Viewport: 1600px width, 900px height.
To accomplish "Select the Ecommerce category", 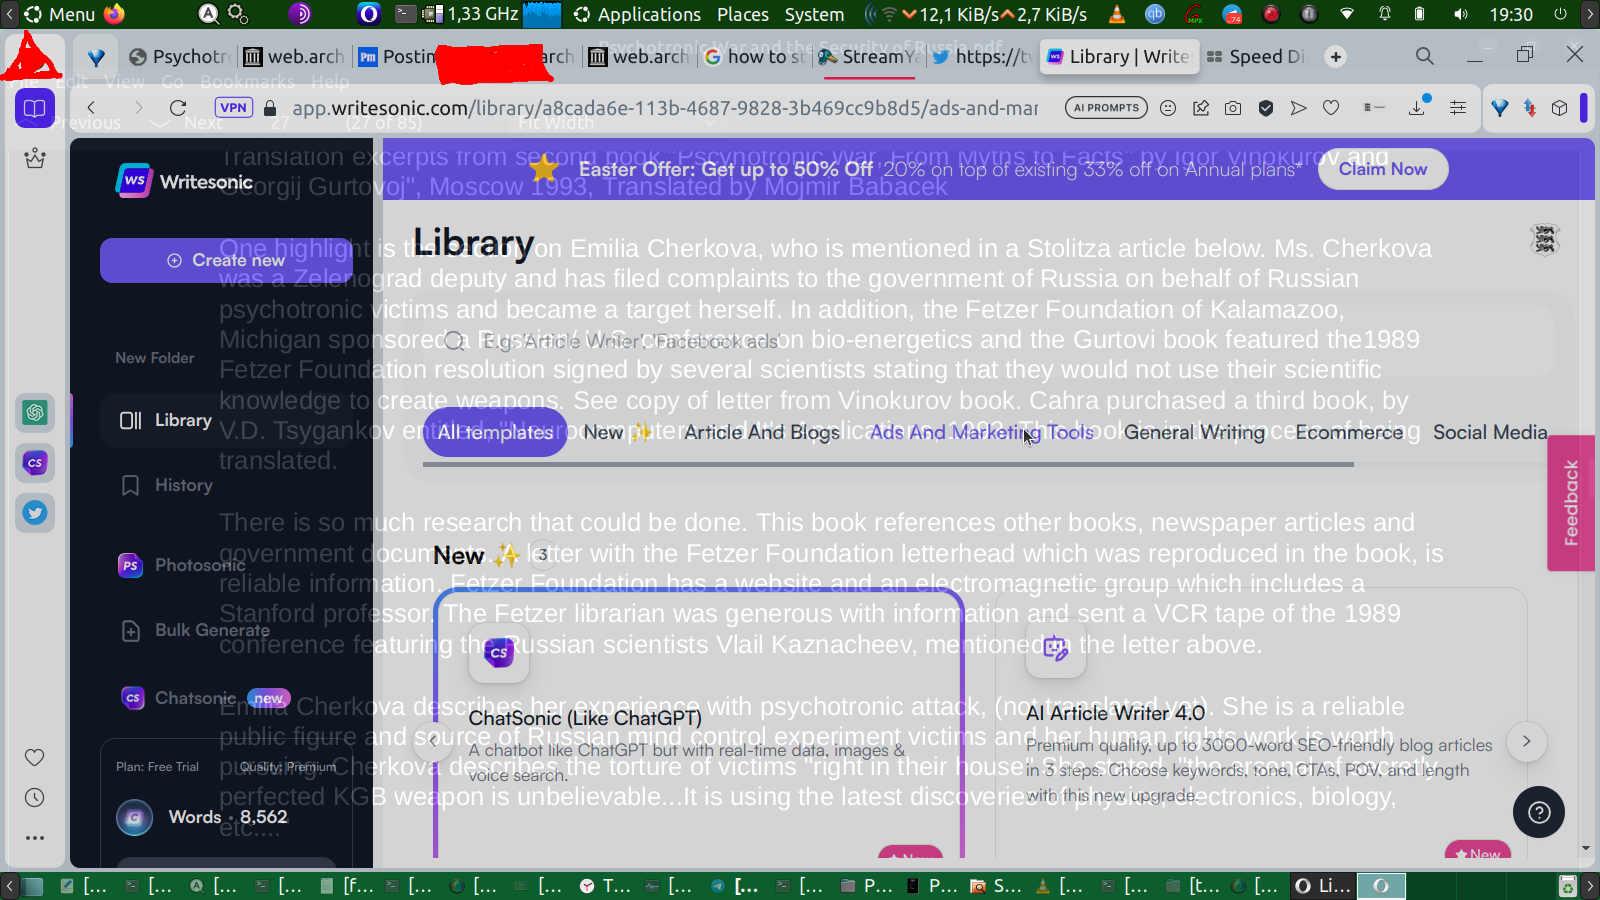I will coord(1349,432).
